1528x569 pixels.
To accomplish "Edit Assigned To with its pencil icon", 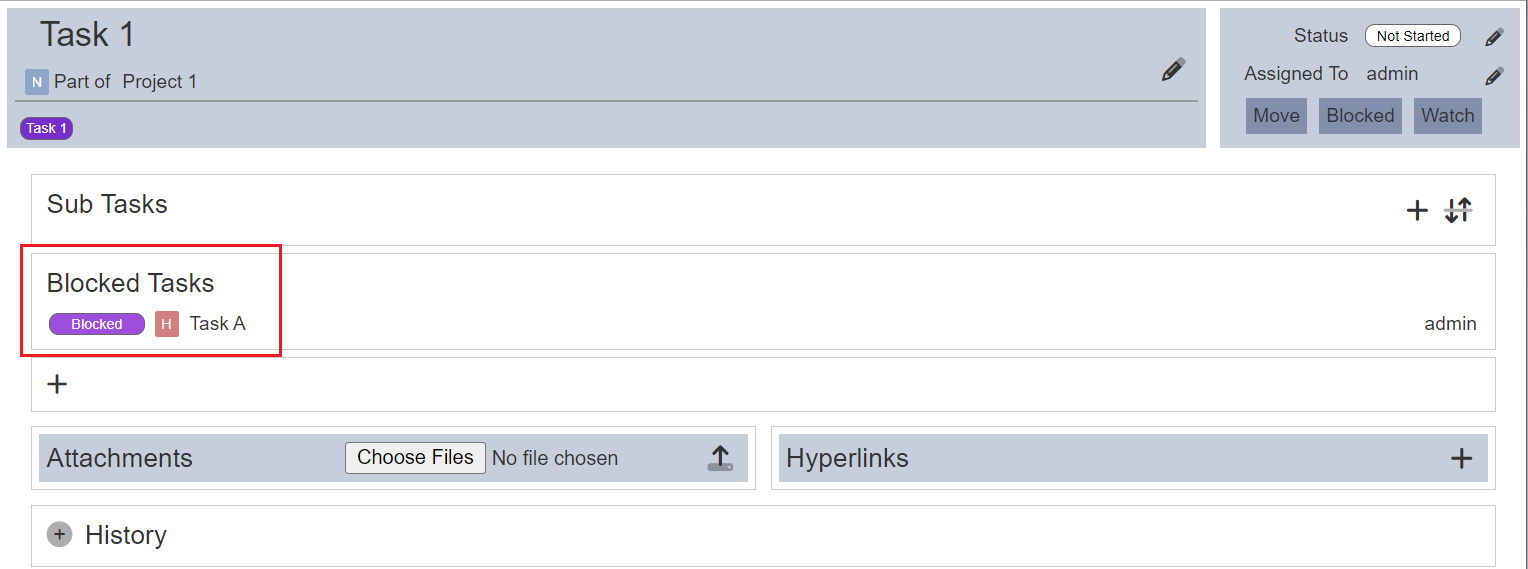I will tap(1494, 76).
